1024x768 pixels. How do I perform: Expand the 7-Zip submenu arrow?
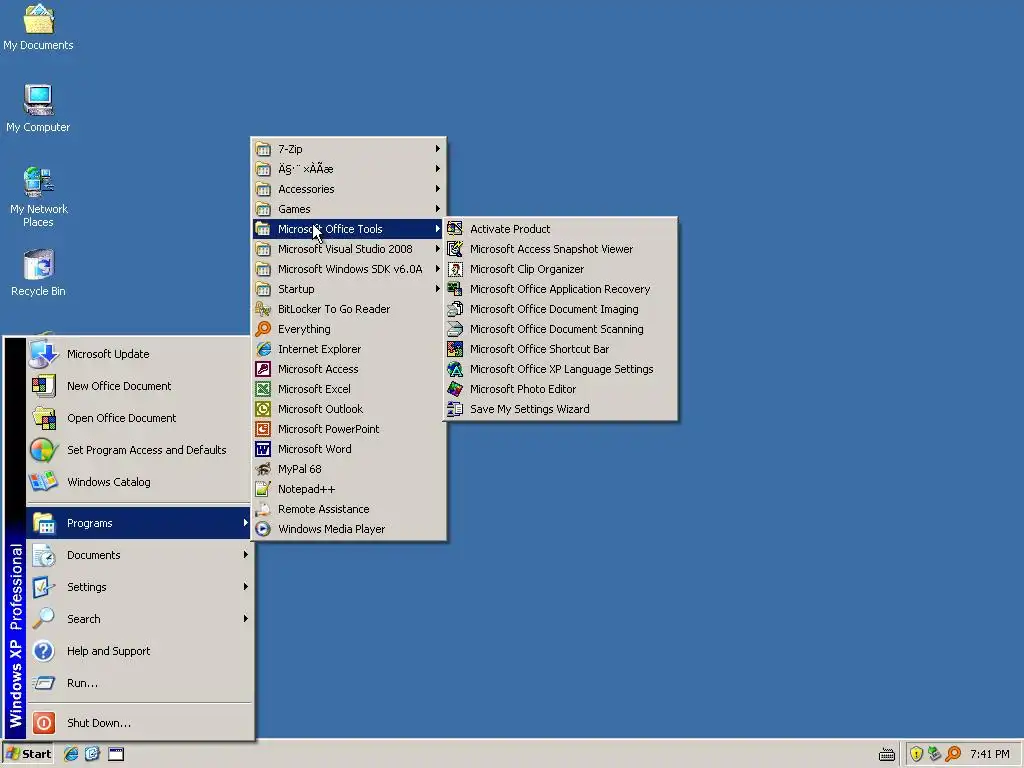click(438, 149)
